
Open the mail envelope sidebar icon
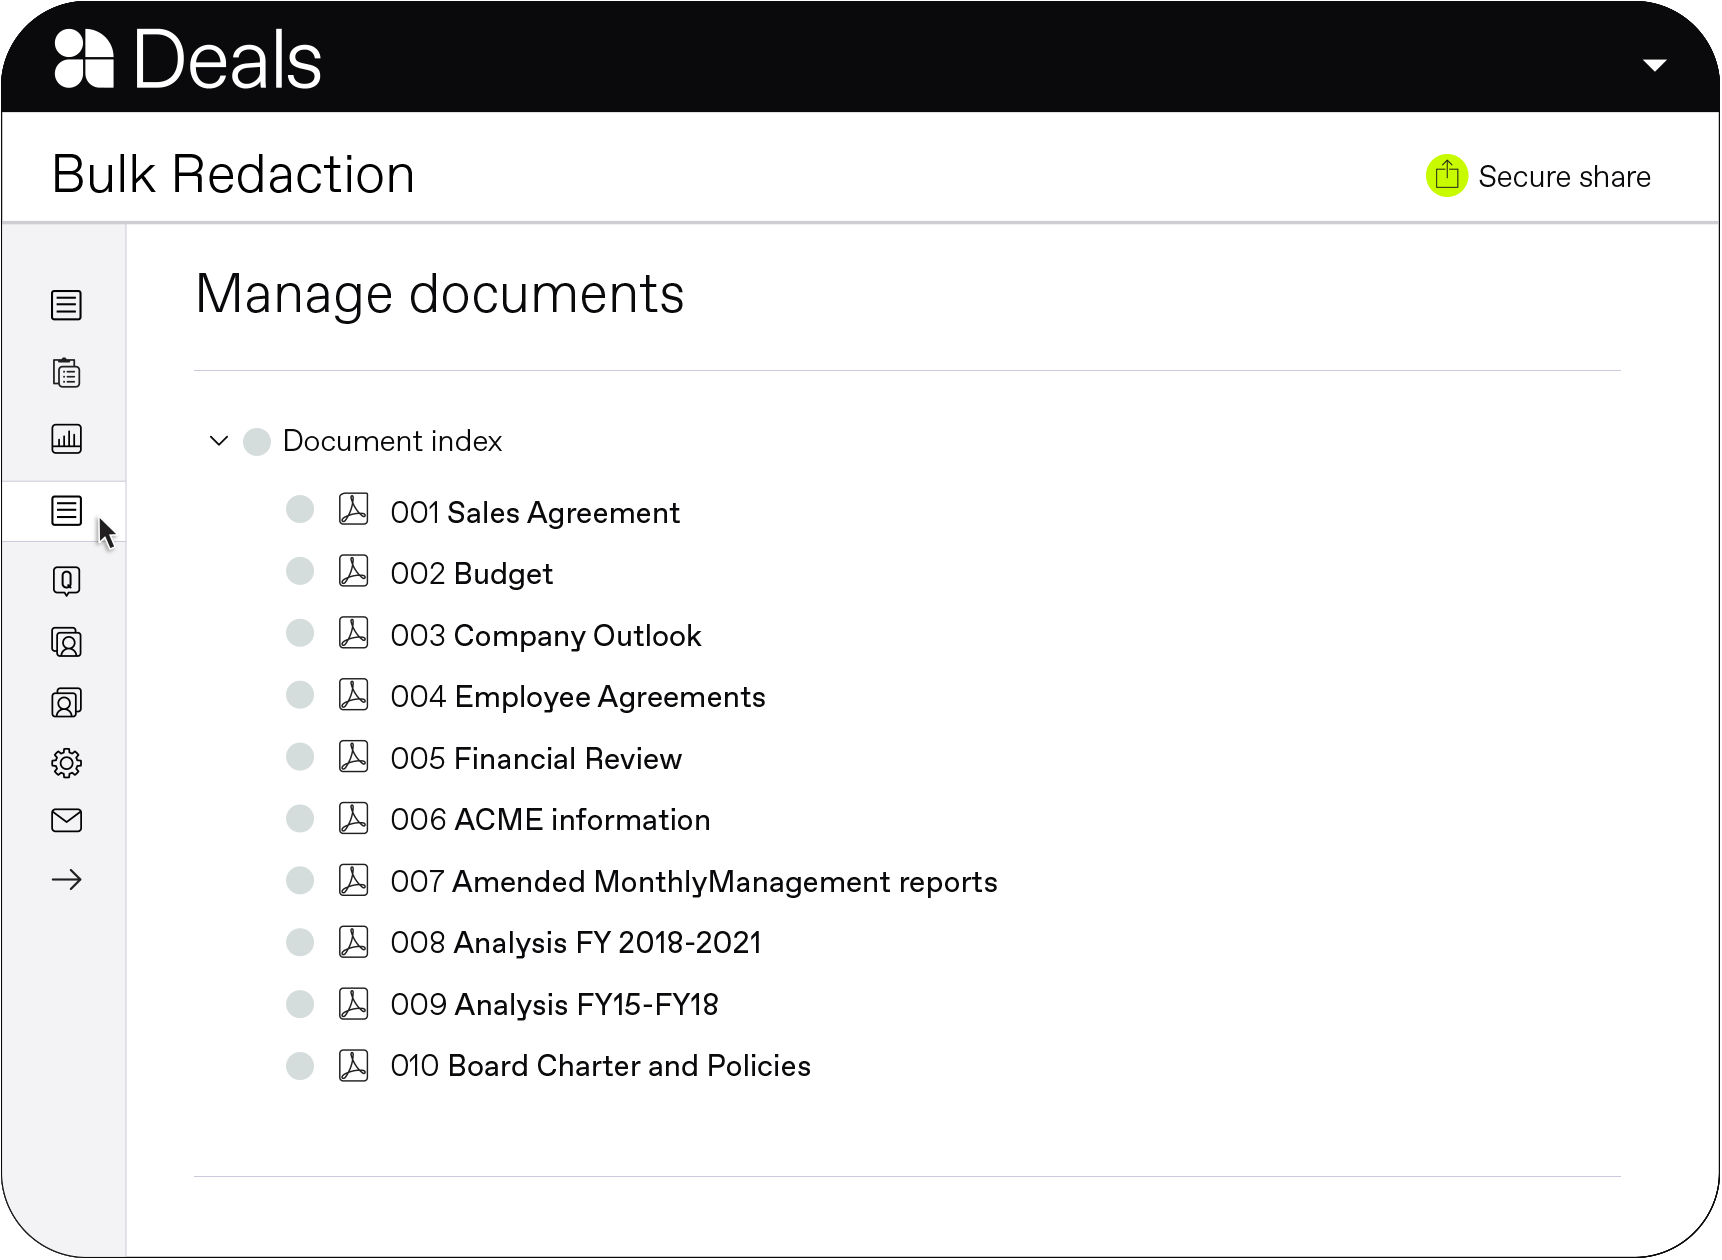tap(66, 821)
